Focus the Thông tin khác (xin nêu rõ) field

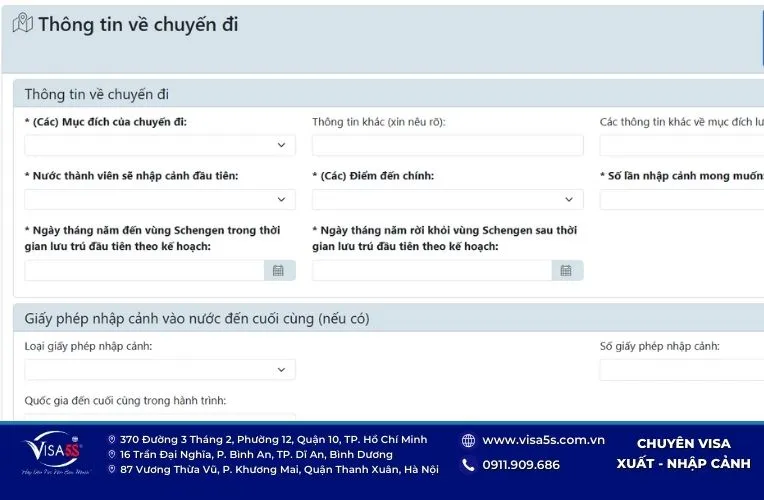click(x=447, y=145)
